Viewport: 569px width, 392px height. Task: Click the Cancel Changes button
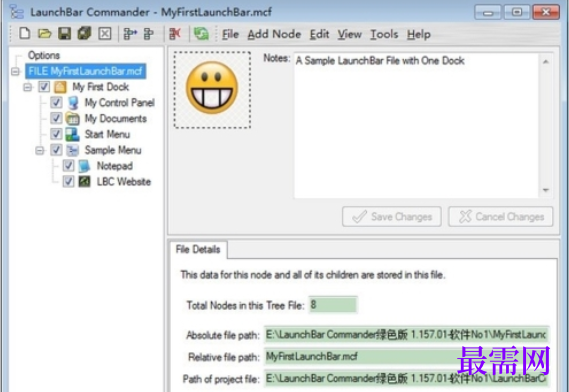[501, 217]
